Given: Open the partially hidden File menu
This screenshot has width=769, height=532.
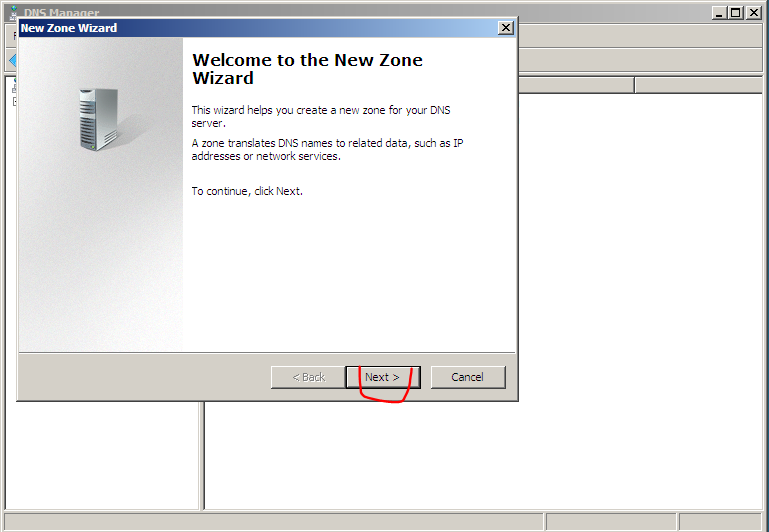Looking at the screenshot, I should click(14, 36).
